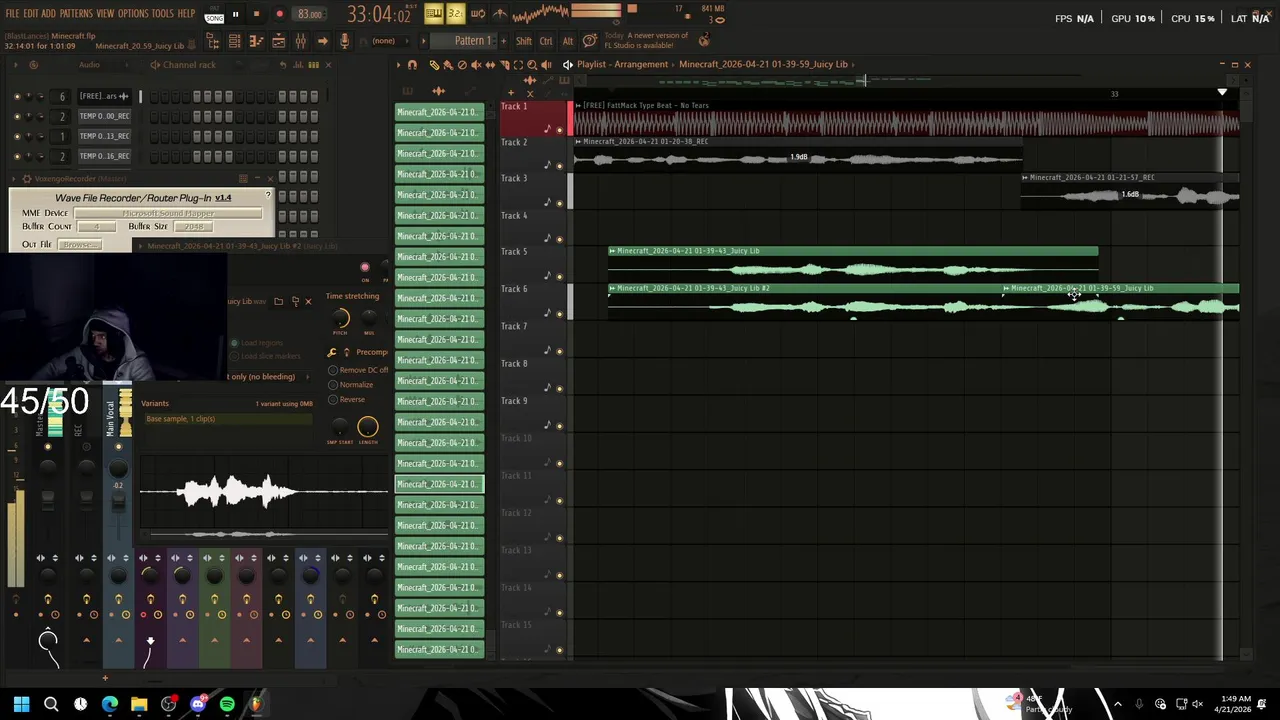Screen dimensions: 1280x720
Task: Open File Explorer from the taskbar
Action: point(139,704)
